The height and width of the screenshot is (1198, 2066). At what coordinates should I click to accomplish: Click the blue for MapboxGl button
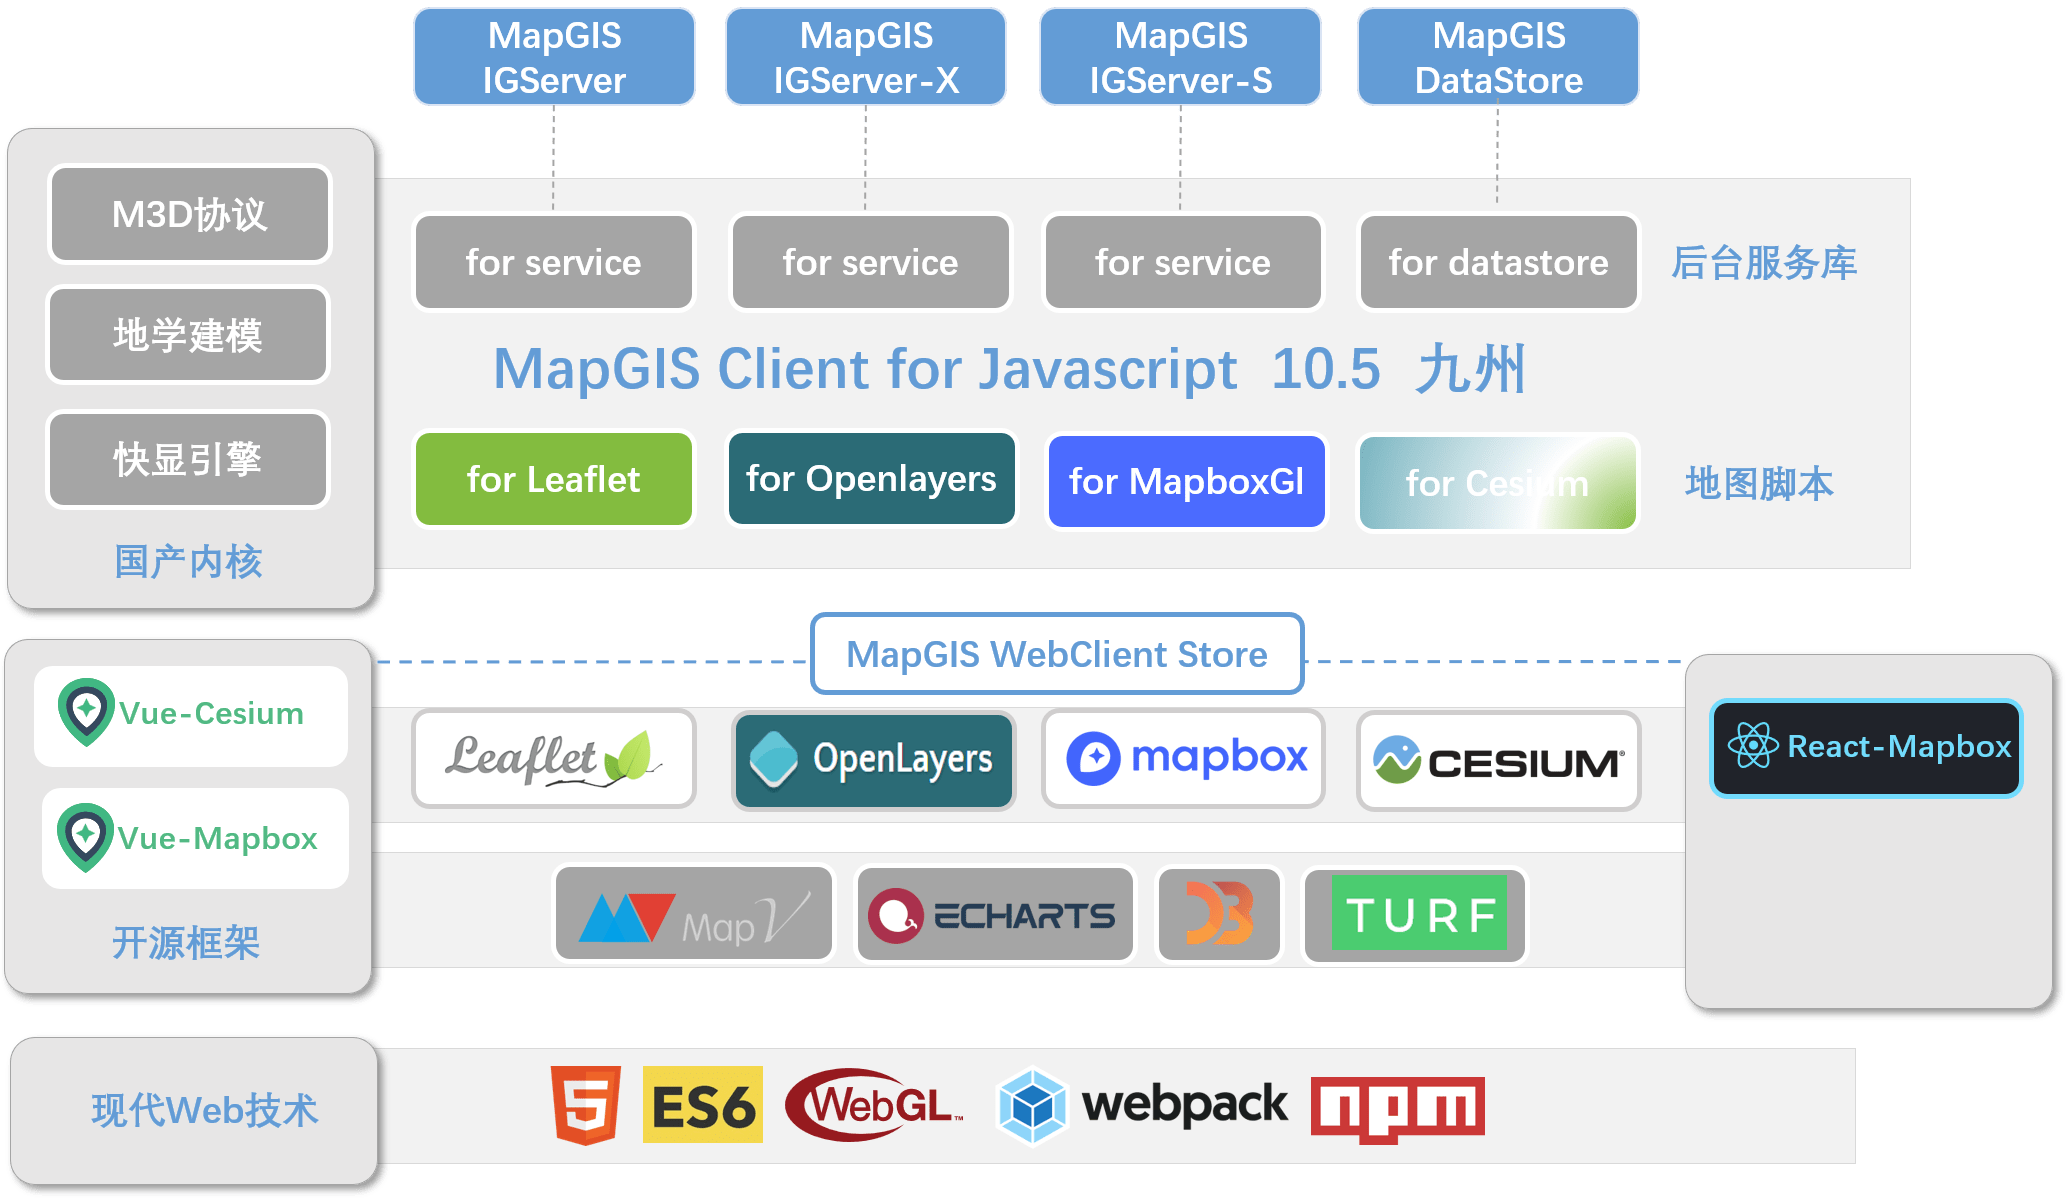[x=1187, y=482]
